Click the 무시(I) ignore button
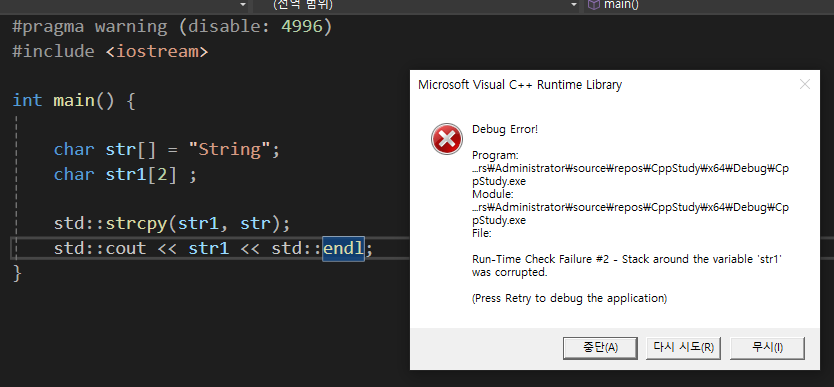Viewport: 834px width, 387px height. (x=767, y=348)
